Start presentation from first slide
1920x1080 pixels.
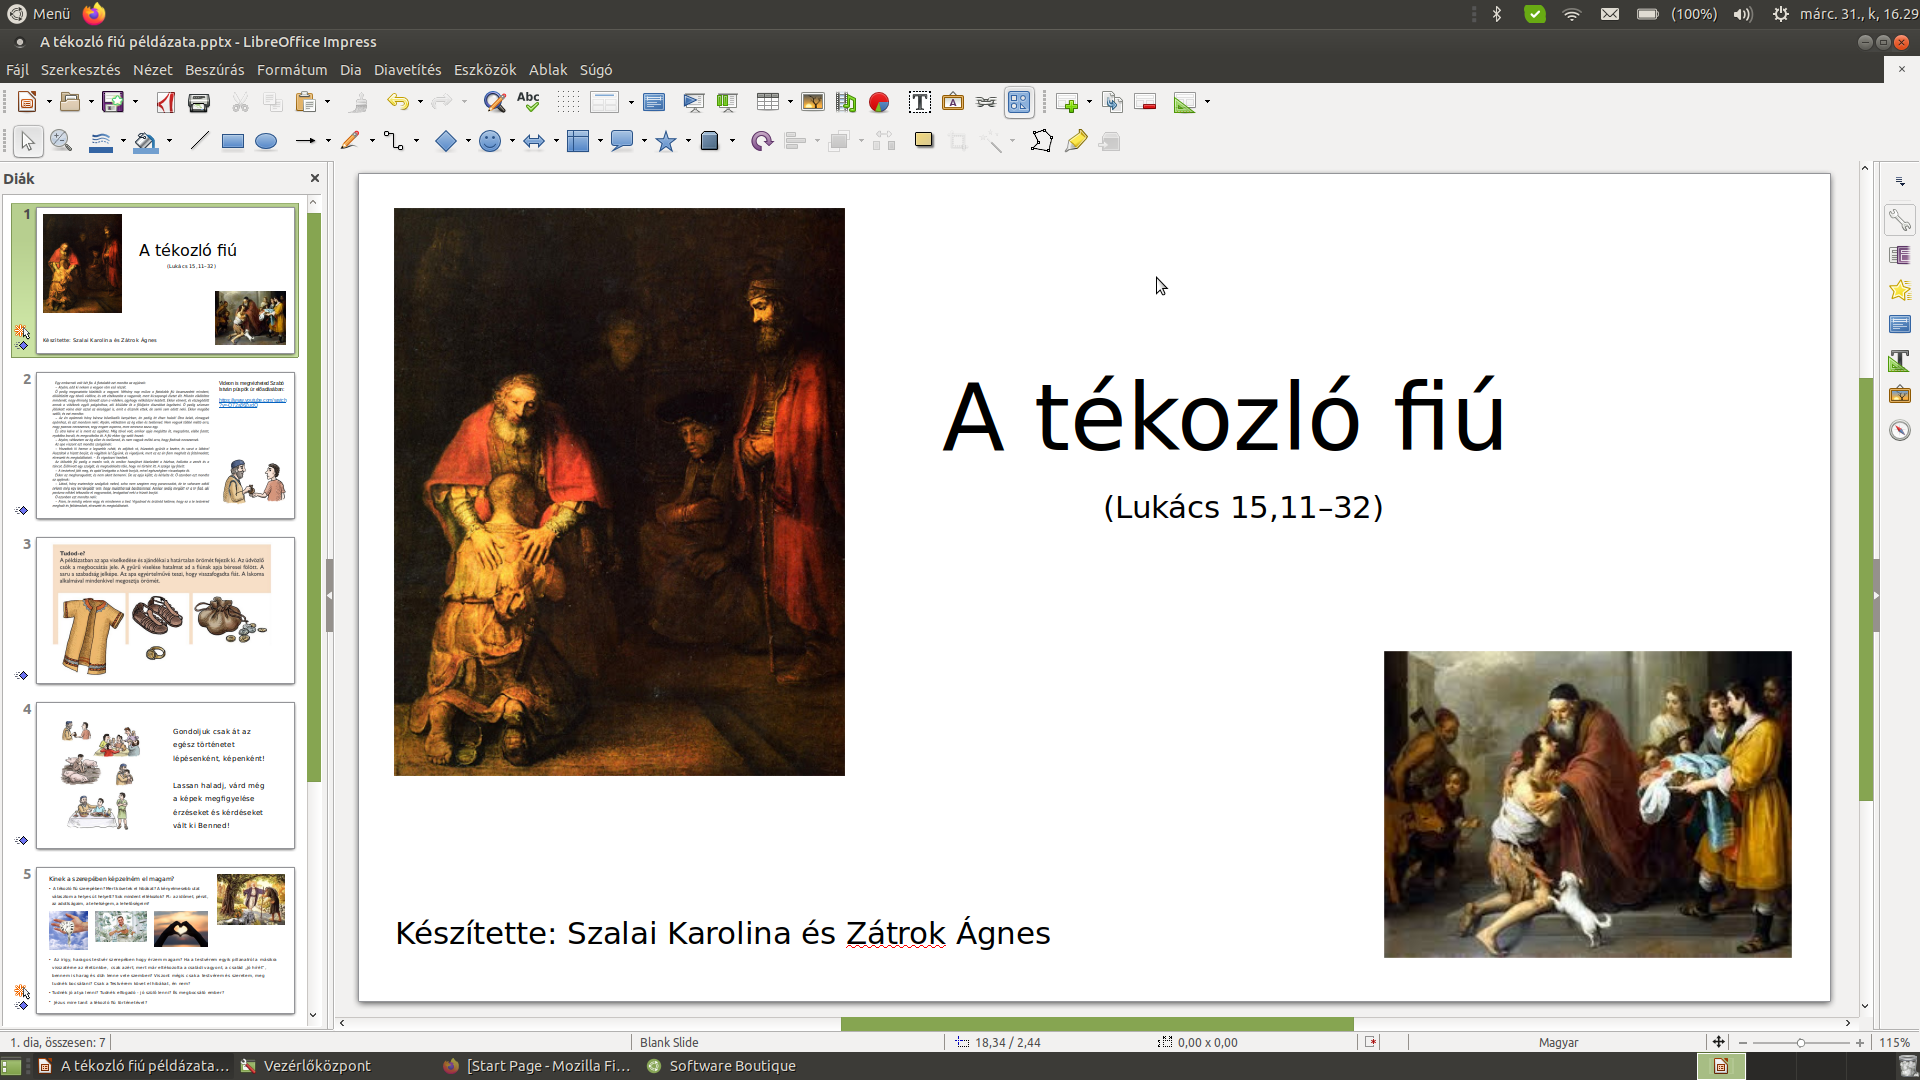[693, 102]
